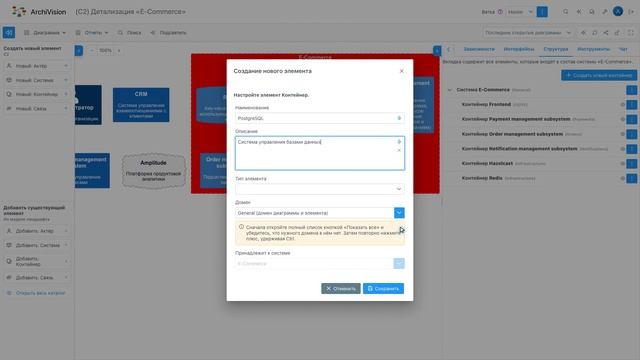Image resolution: width=640 pixels, height=360 pixels.
Task: Switch to the Чат tab
Action: tap(623, 49)
